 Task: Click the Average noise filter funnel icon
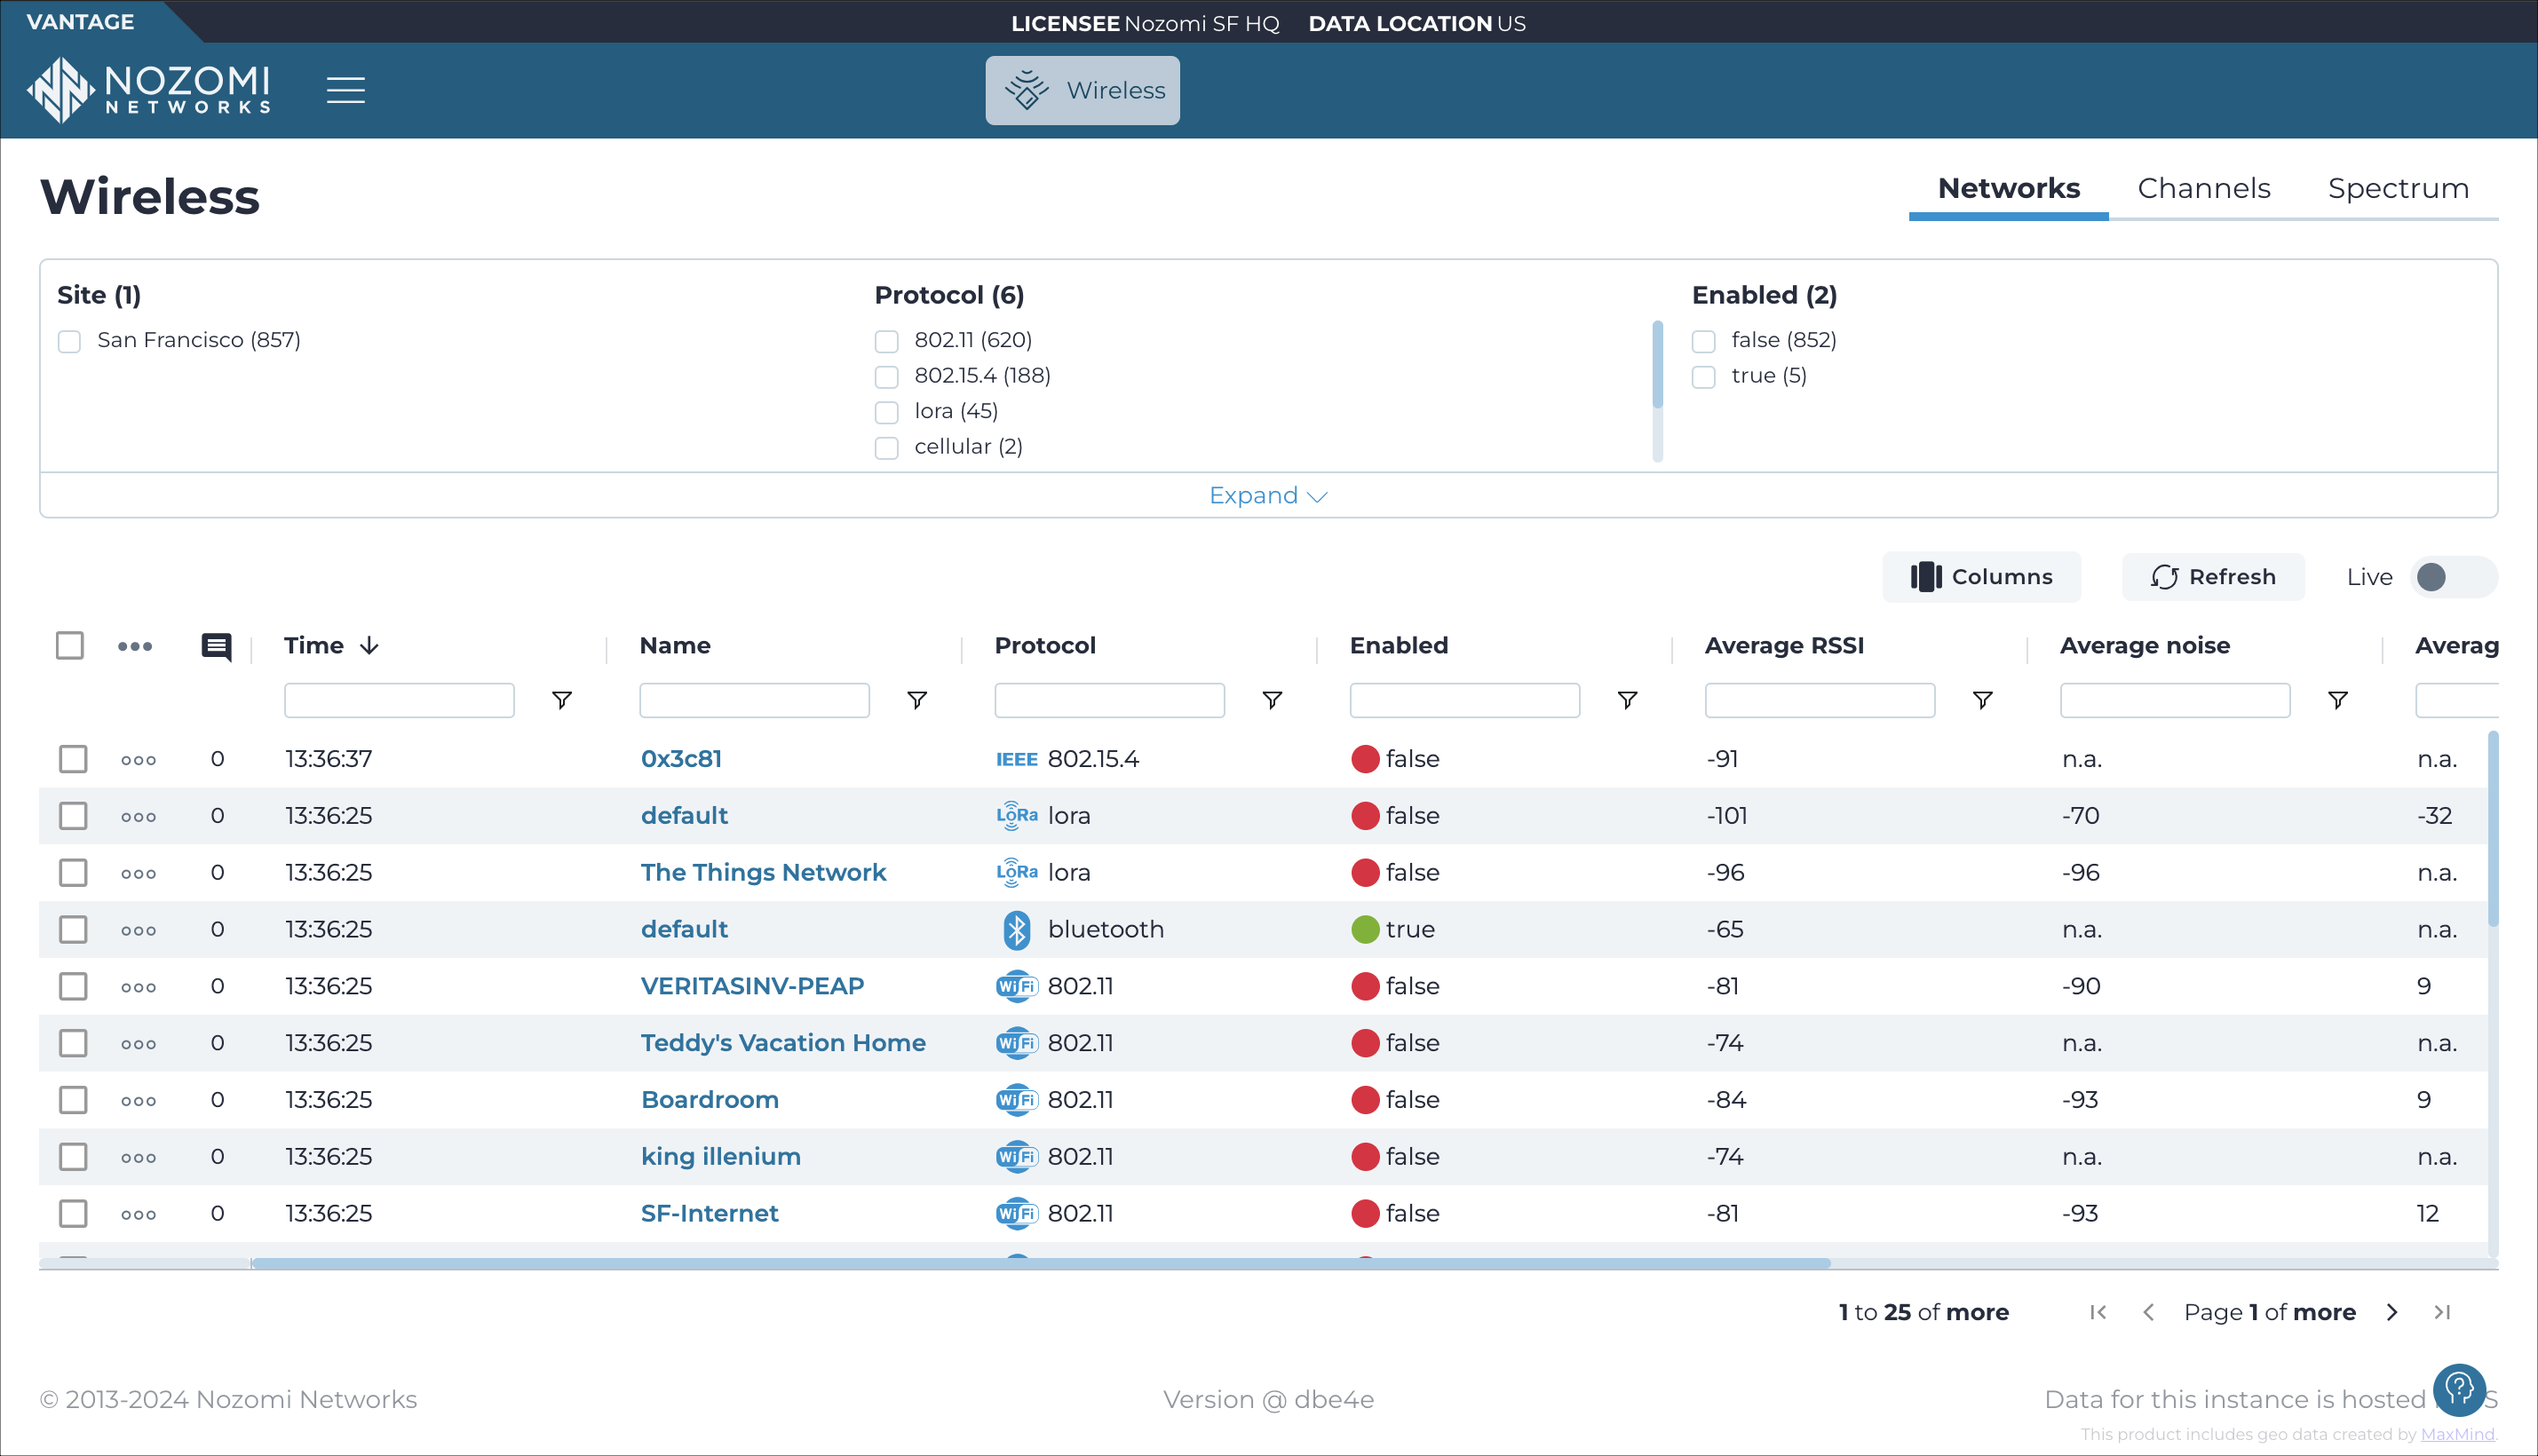pos(2337,700)
